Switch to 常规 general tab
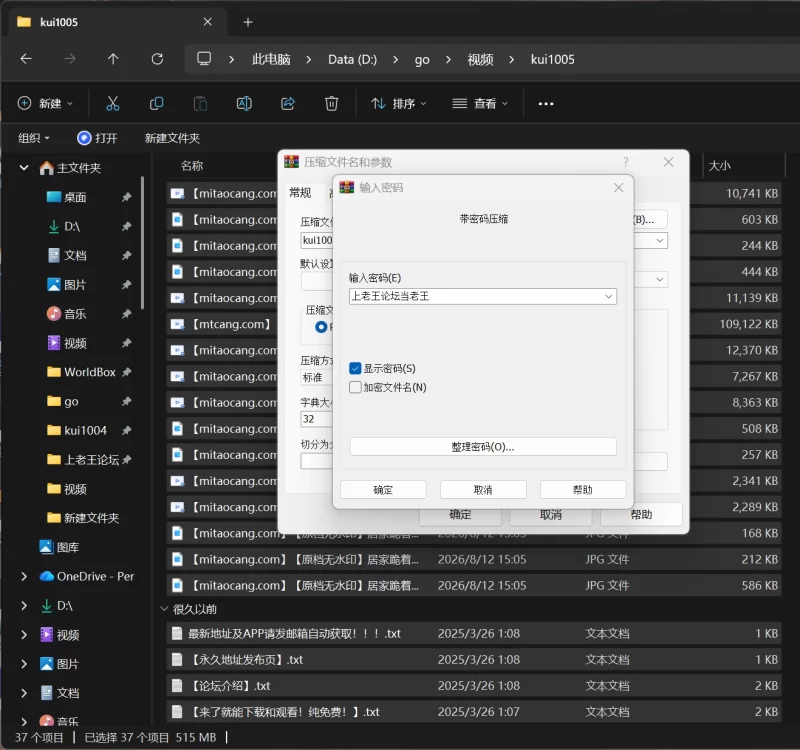 coord(300,193)
